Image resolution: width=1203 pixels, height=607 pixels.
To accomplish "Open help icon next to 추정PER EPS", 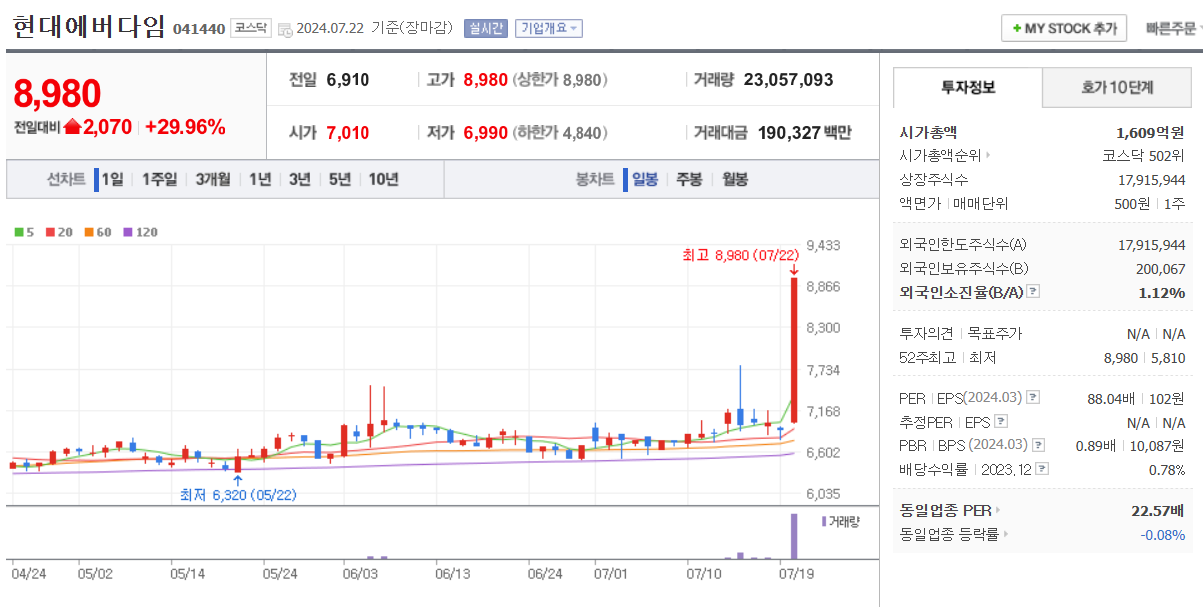I will point(1001,422).
